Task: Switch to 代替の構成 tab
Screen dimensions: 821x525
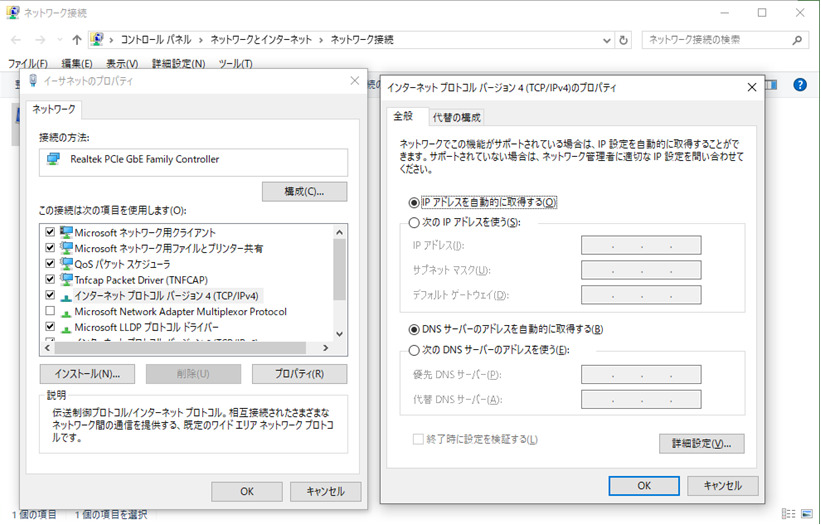Action: click(457, 118)
